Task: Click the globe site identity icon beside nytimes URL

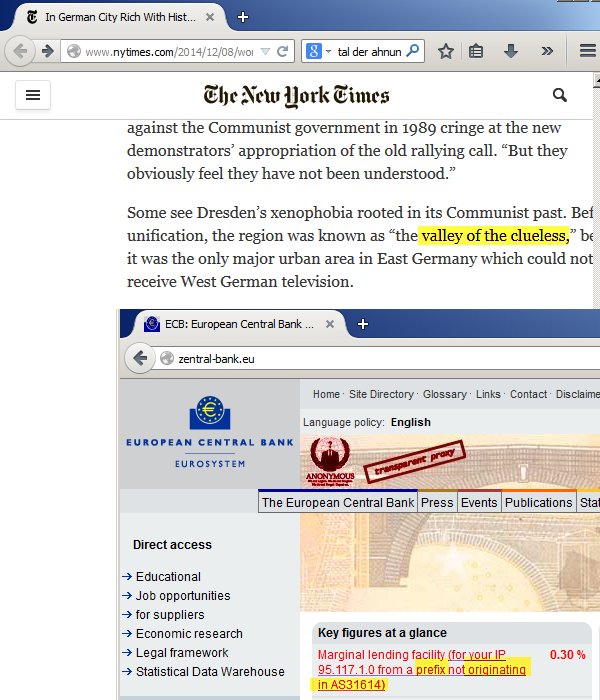Action: (x=74, y=52)
